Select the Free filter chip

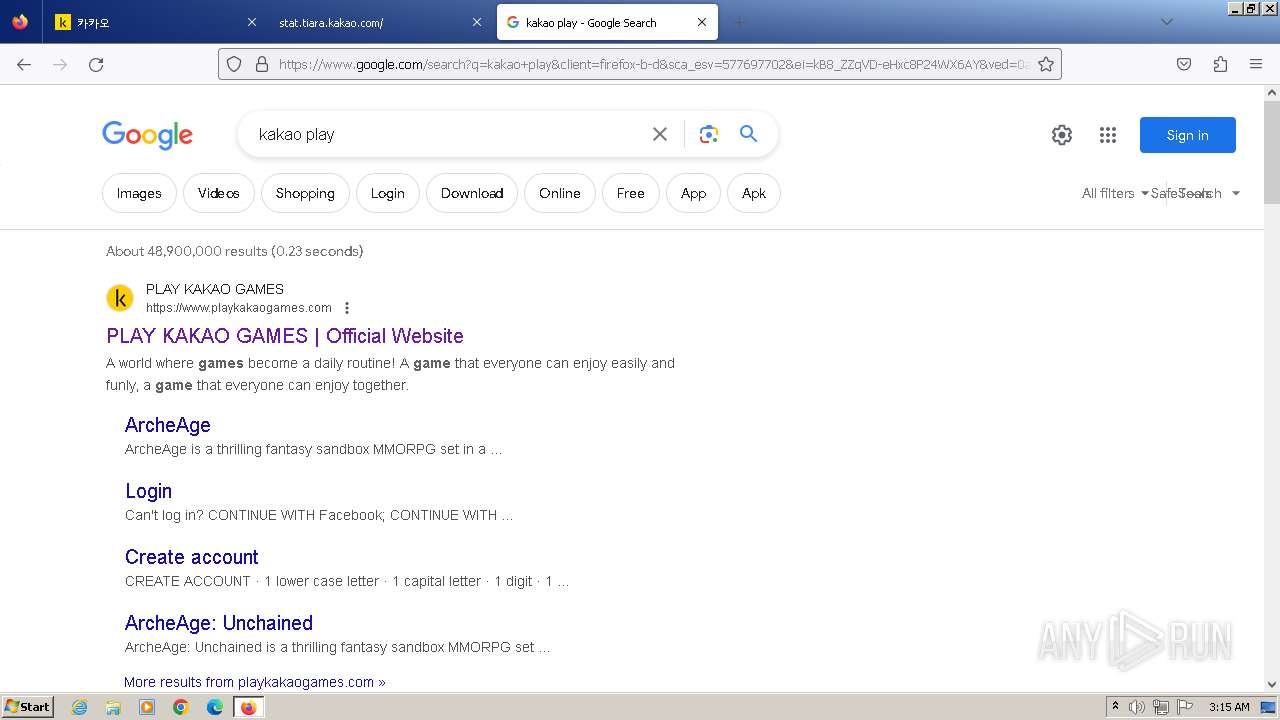[630, 193]
